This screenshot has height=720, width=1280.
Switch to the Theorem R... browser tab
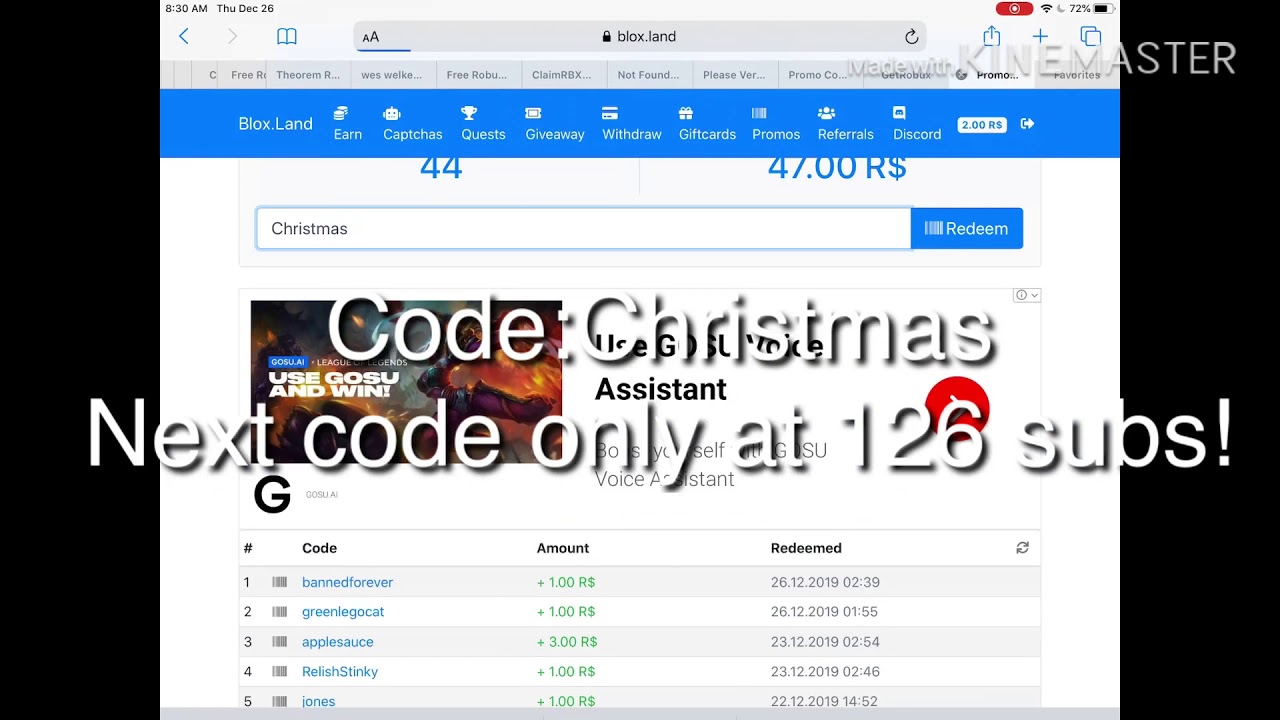pyautogui.click(x=307, y=75)
